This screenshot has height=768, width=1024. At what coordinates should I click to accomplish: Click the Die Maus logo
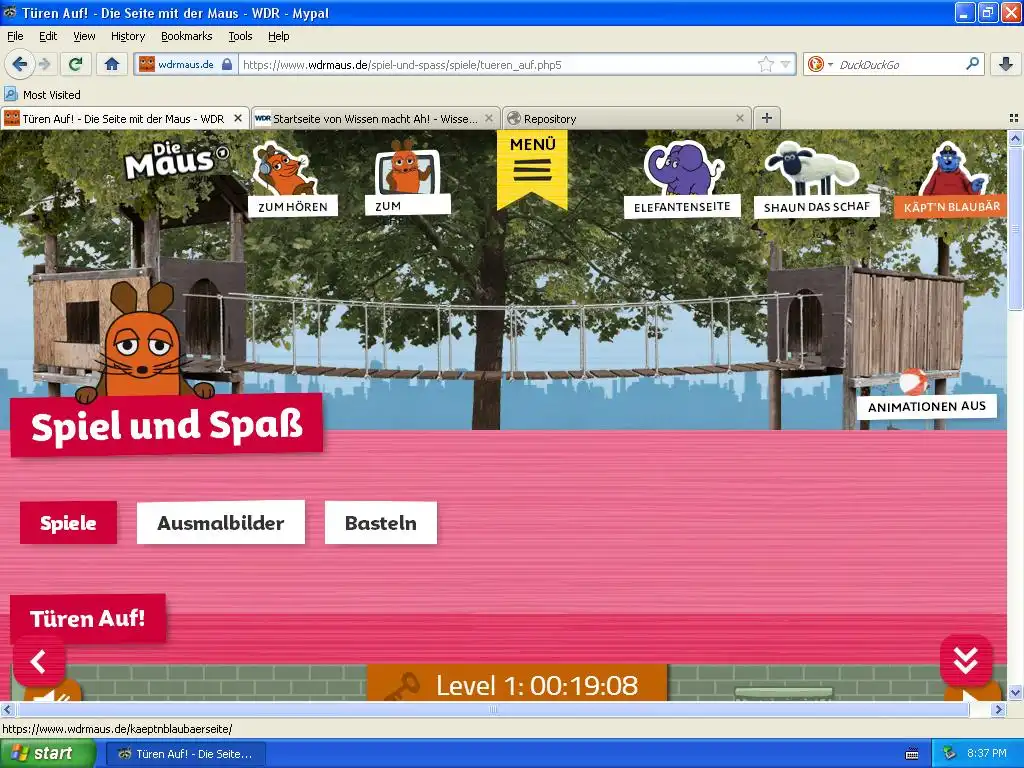click(x=175, y=161)
